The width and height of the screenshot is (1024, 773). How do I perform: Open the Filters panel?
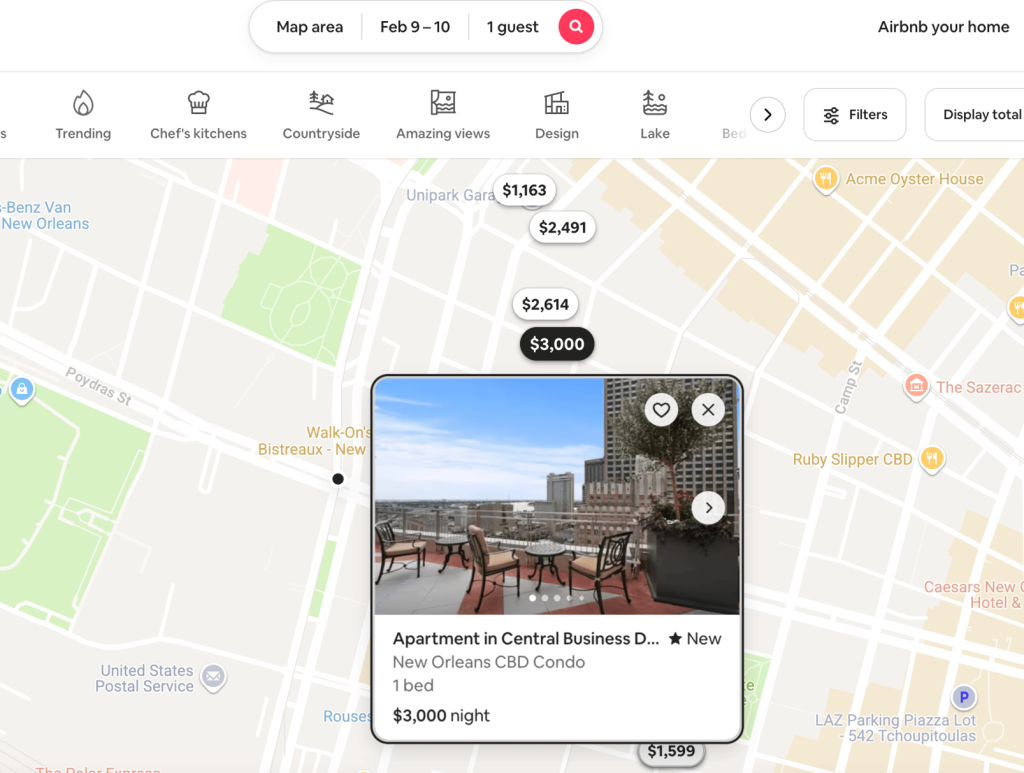(x=854, y=115)
